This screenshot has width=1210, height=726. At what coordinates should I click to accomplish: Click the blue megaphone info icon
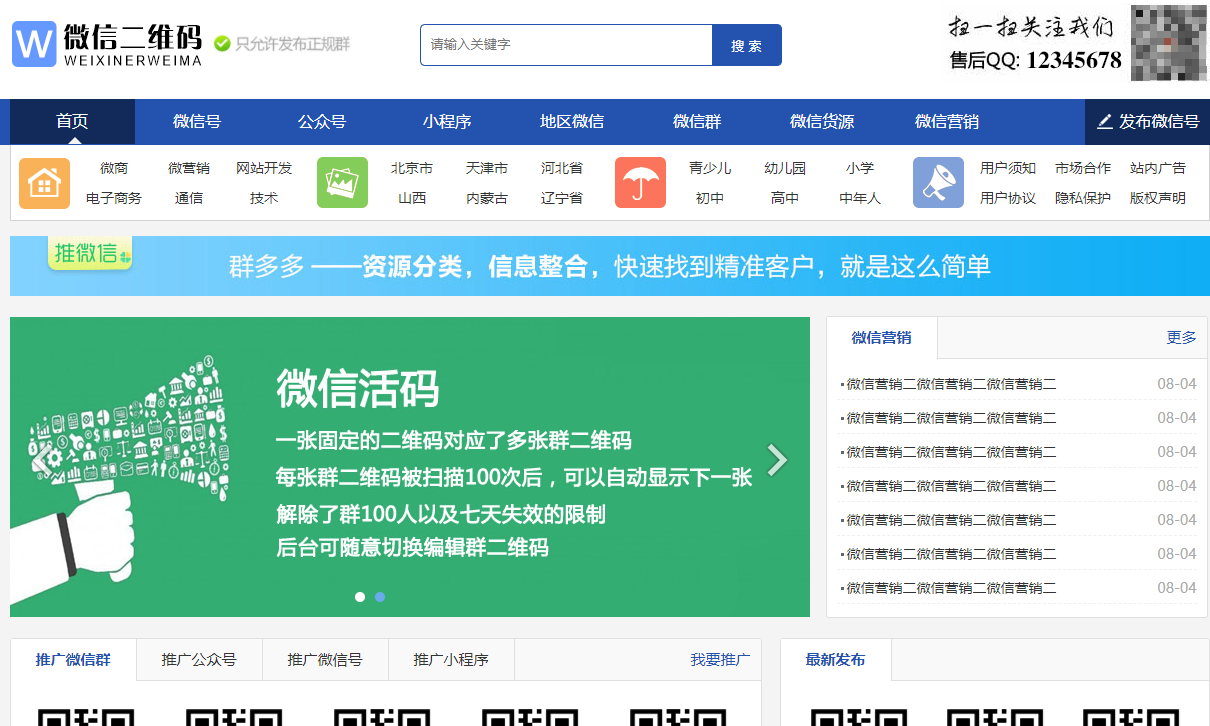tap(938, 183)
